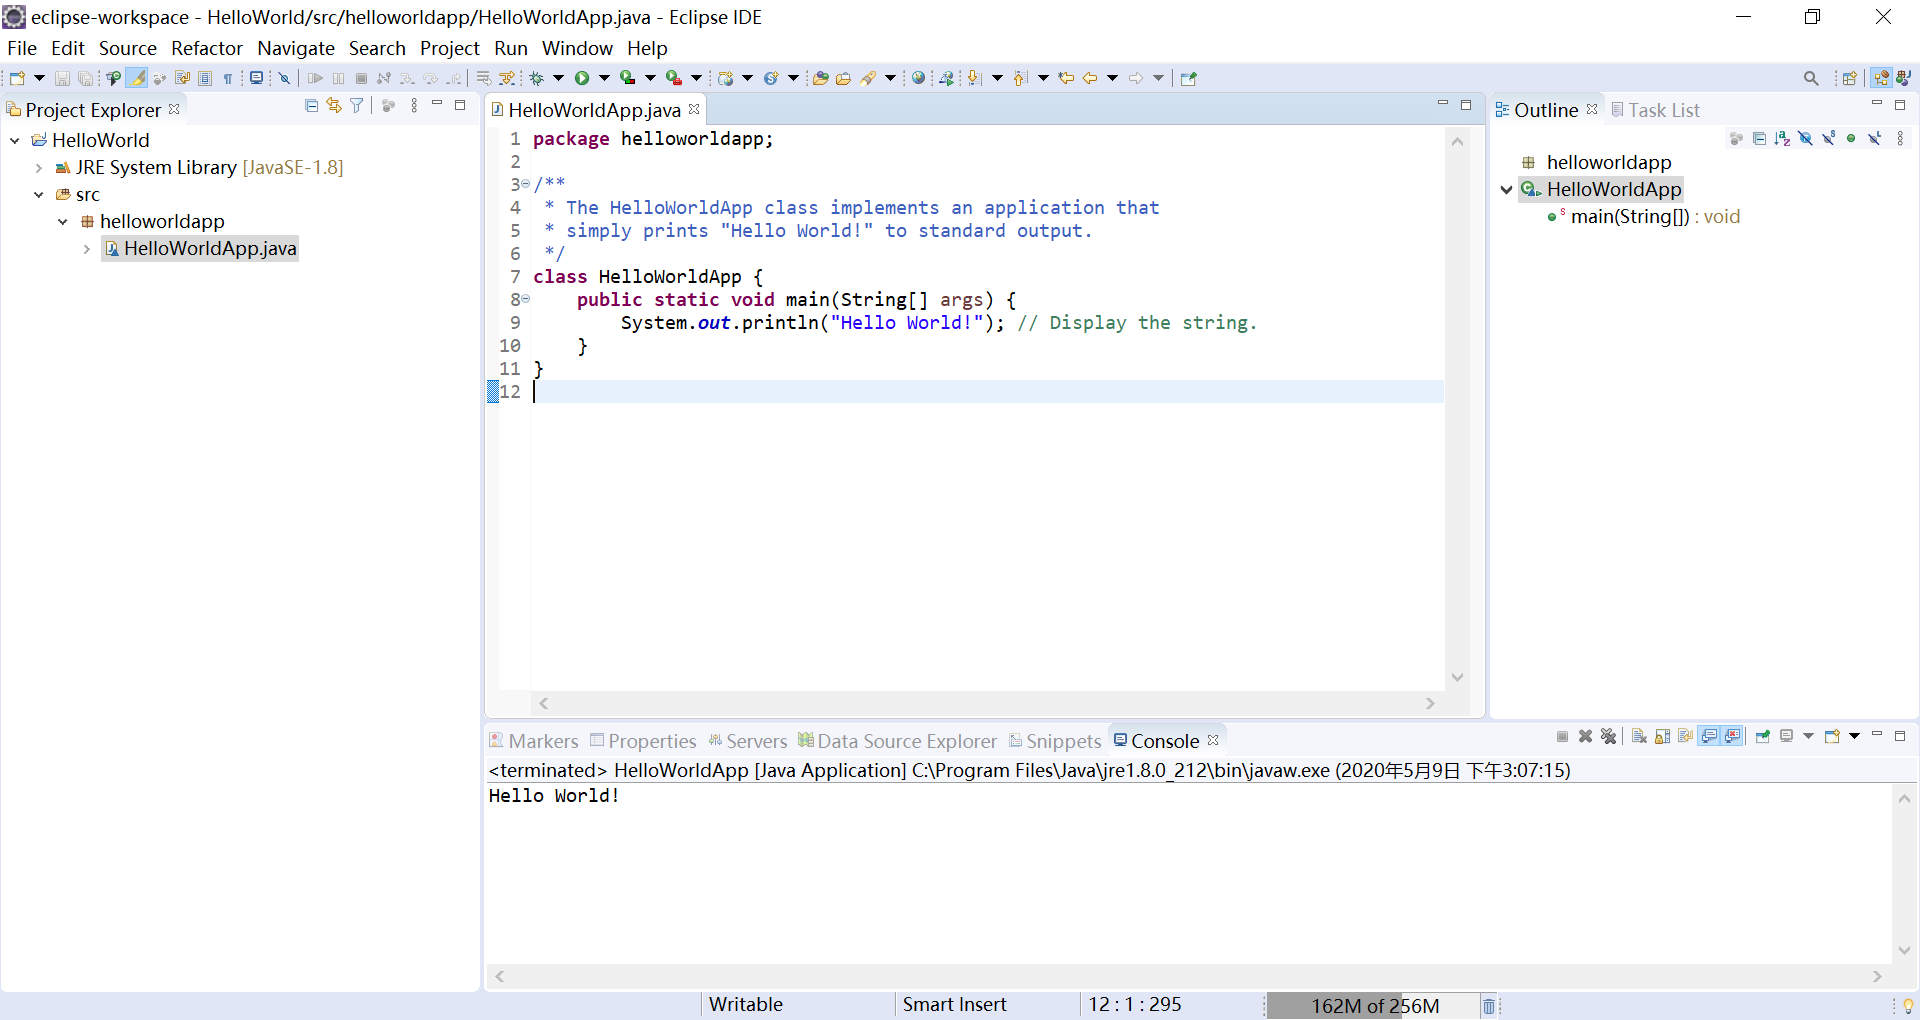Toggle Show Console on Standard Error change
The image size is (1920, 1020).
click(x=1733, y=736)
